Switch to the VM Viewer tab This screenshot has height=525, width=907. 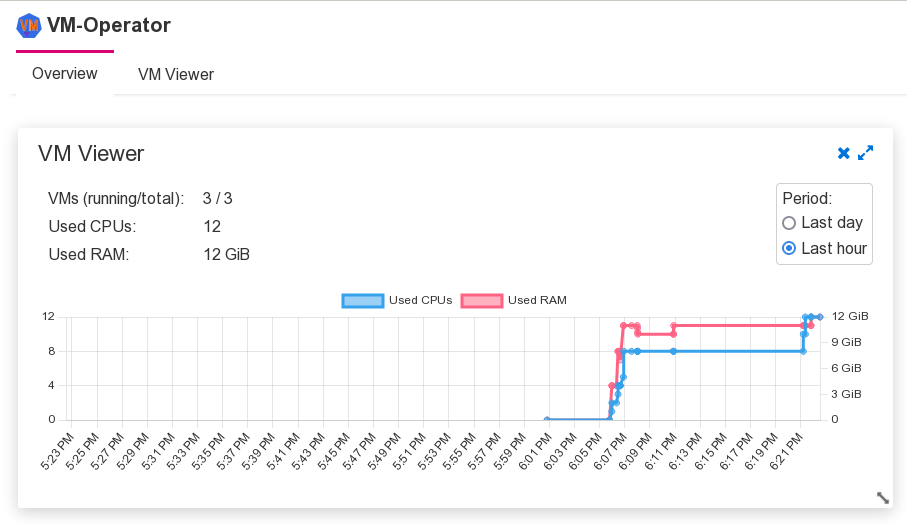(176, 74)
